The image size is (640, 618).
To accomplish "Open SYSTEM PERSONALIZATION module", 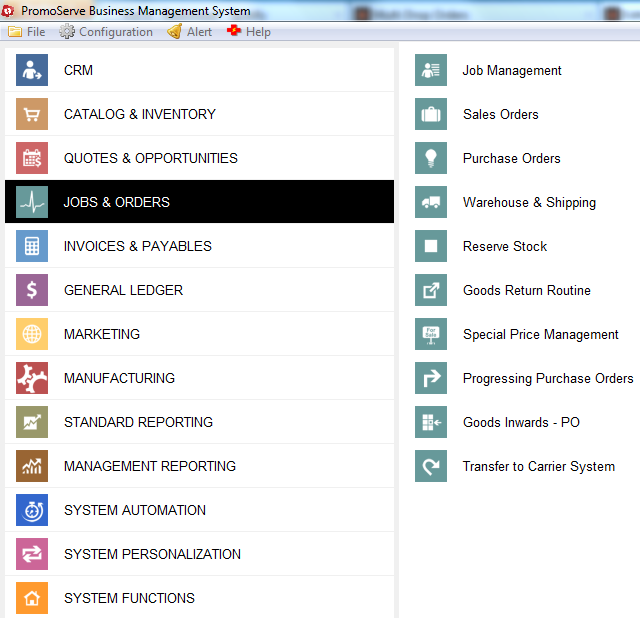I will 200,554.
